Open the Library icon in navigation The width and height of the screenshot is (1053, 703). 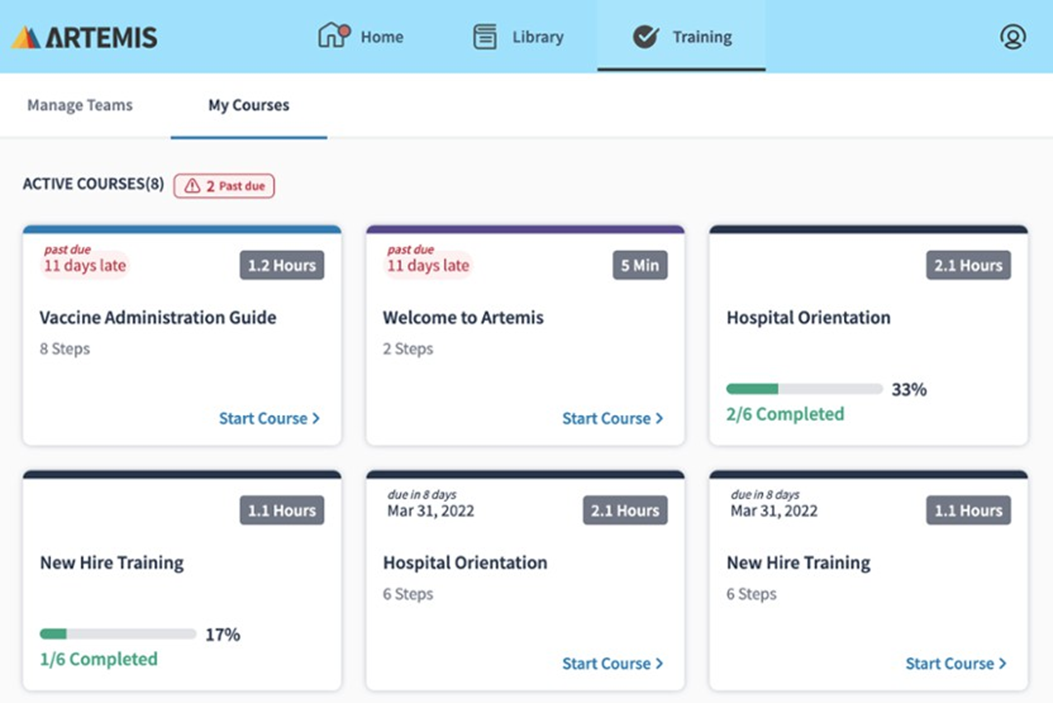pyautogui.click(x=485, y=37)
